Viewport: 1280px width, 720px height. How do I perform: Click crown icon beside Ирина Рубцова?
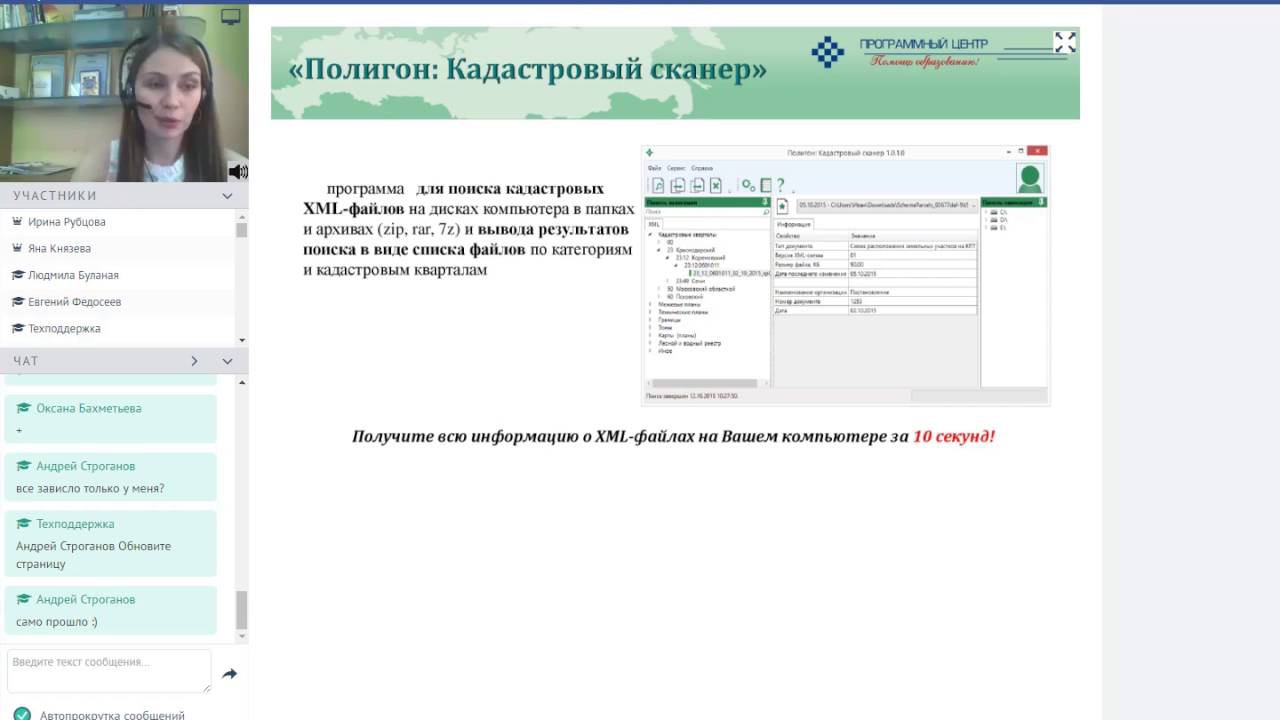click(17, 222)
